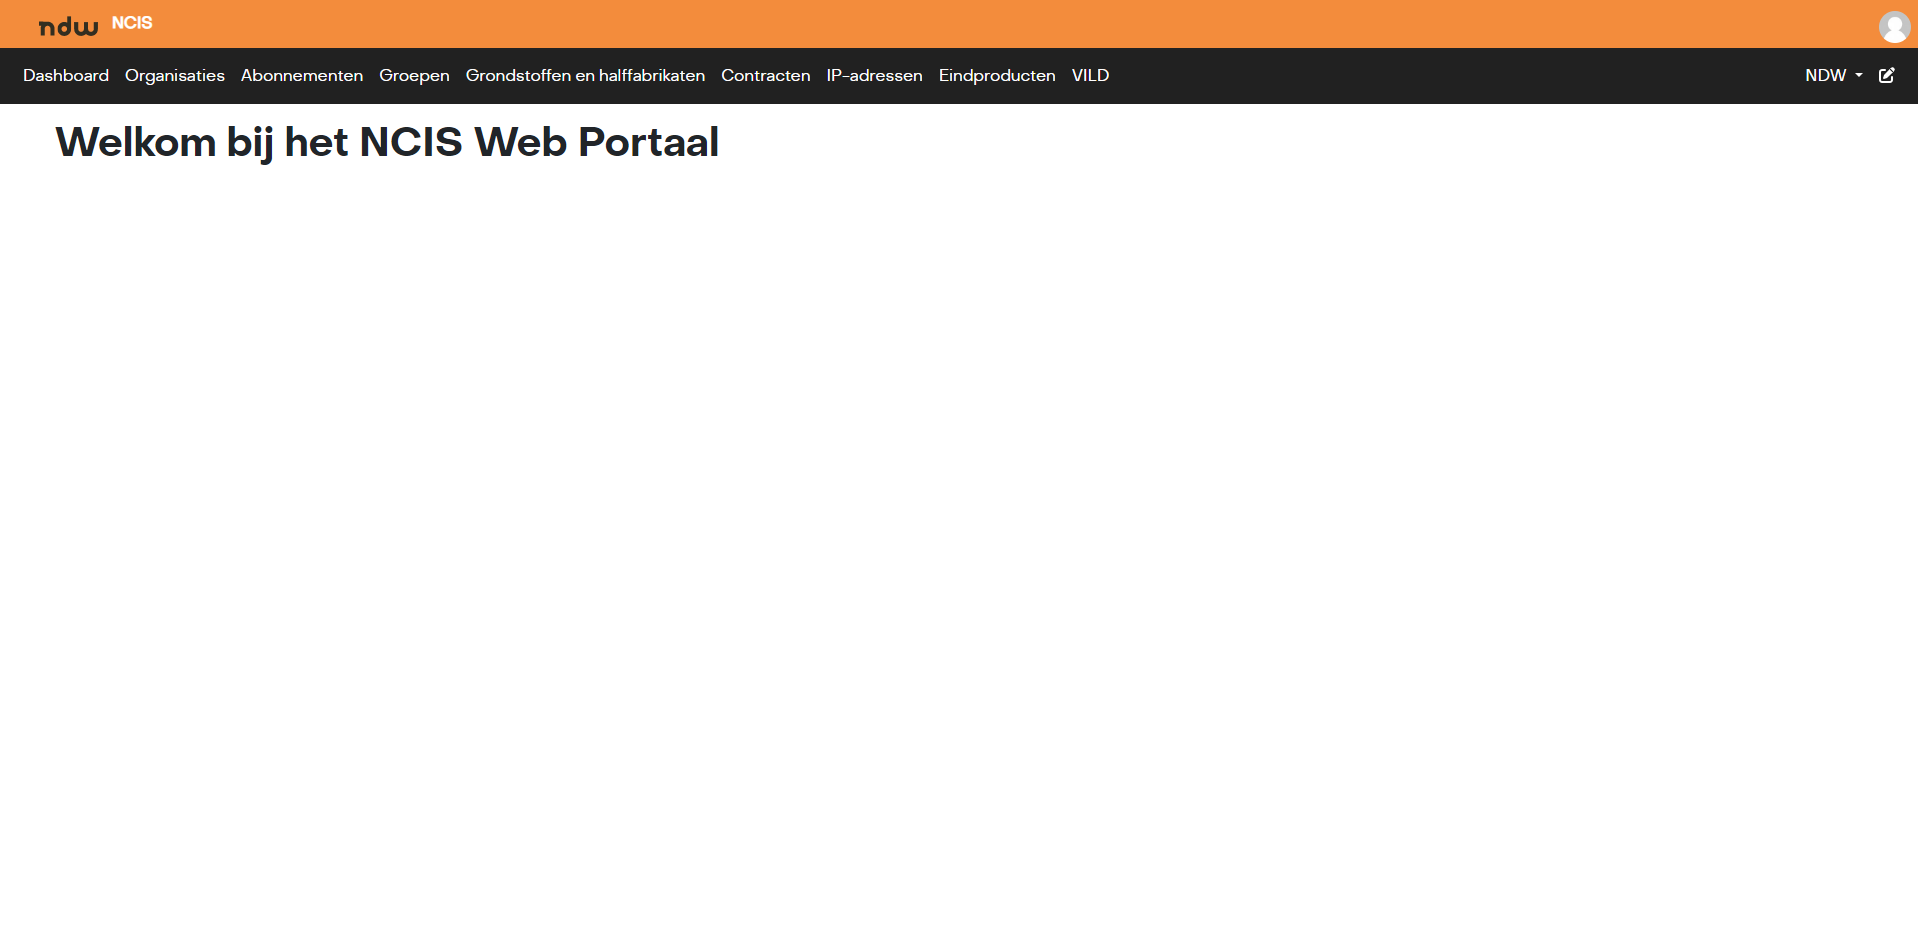Go to Eindproducten
The height and width of the screenshot is (936, 1918).
997,76
